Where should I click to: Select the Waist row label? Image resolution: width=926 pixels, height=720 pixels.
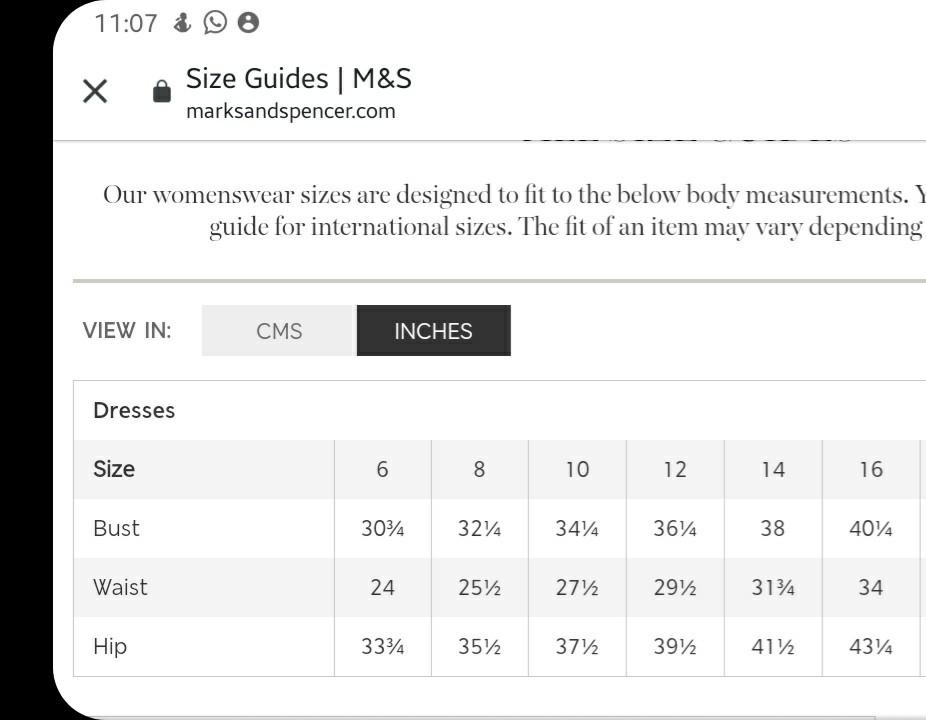click(120, 588)
